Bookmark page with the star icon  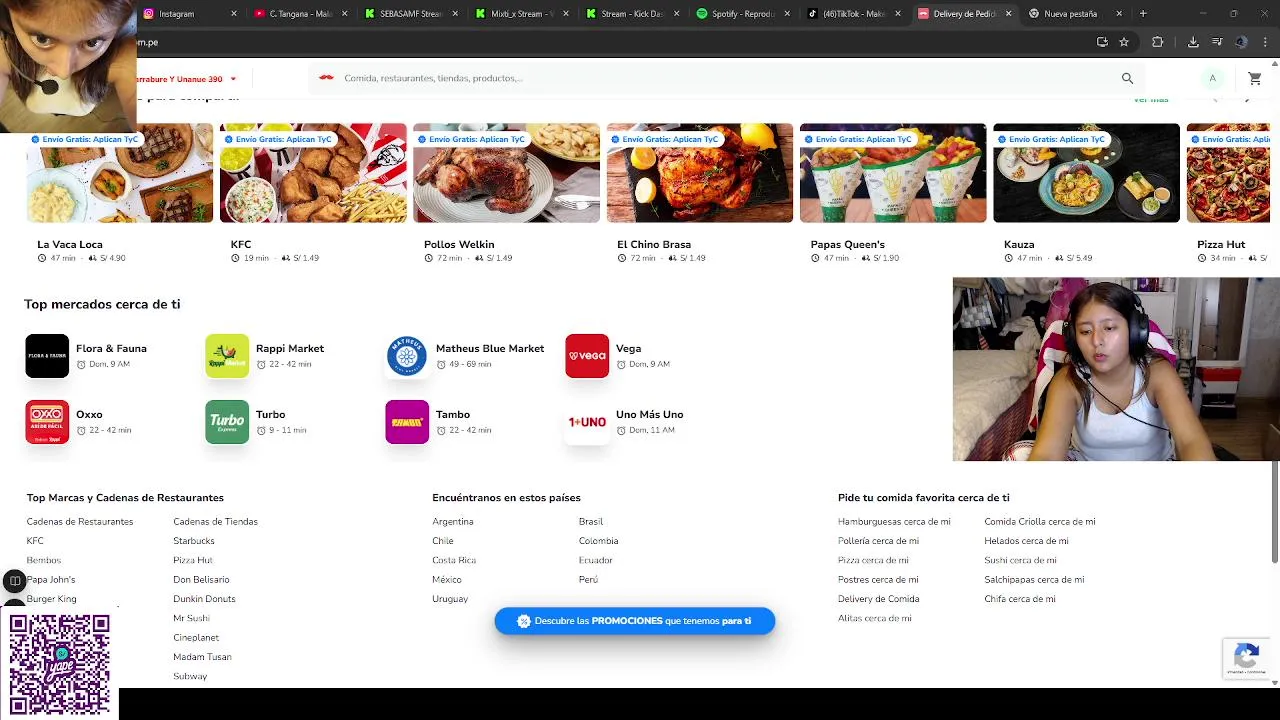[1124, 42]
